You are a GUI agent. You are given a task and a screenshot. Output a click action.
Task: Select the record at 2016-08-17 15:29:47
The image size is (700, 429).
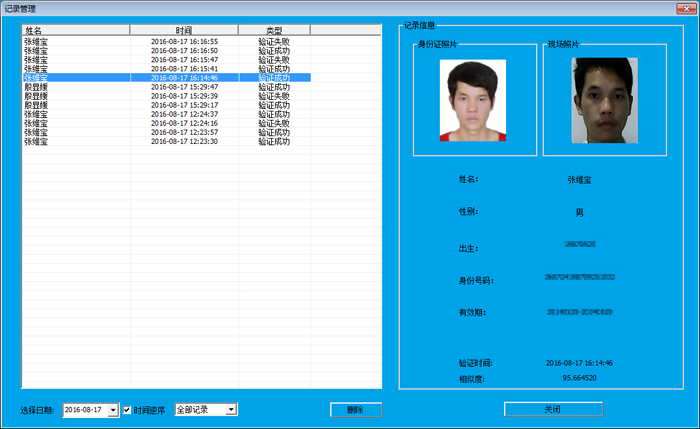184,87
